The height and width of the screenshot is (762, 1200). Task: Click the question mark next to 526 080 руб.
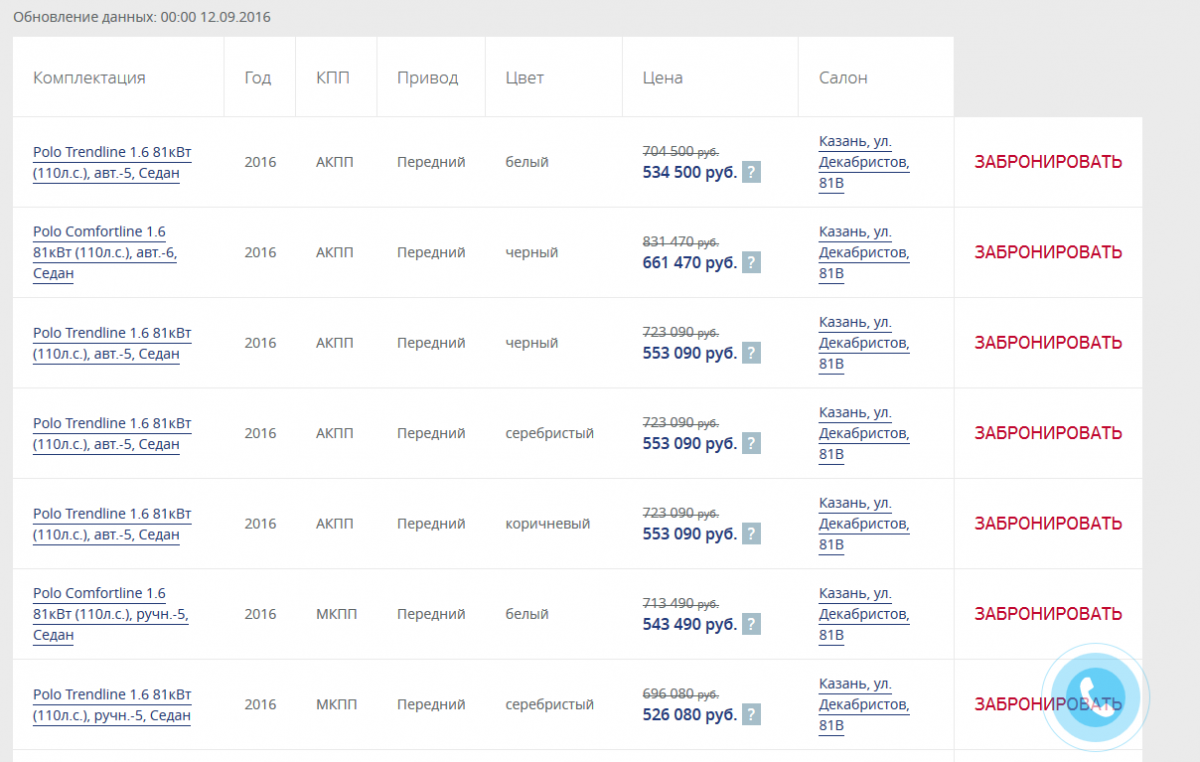click(x=751, y=714)
